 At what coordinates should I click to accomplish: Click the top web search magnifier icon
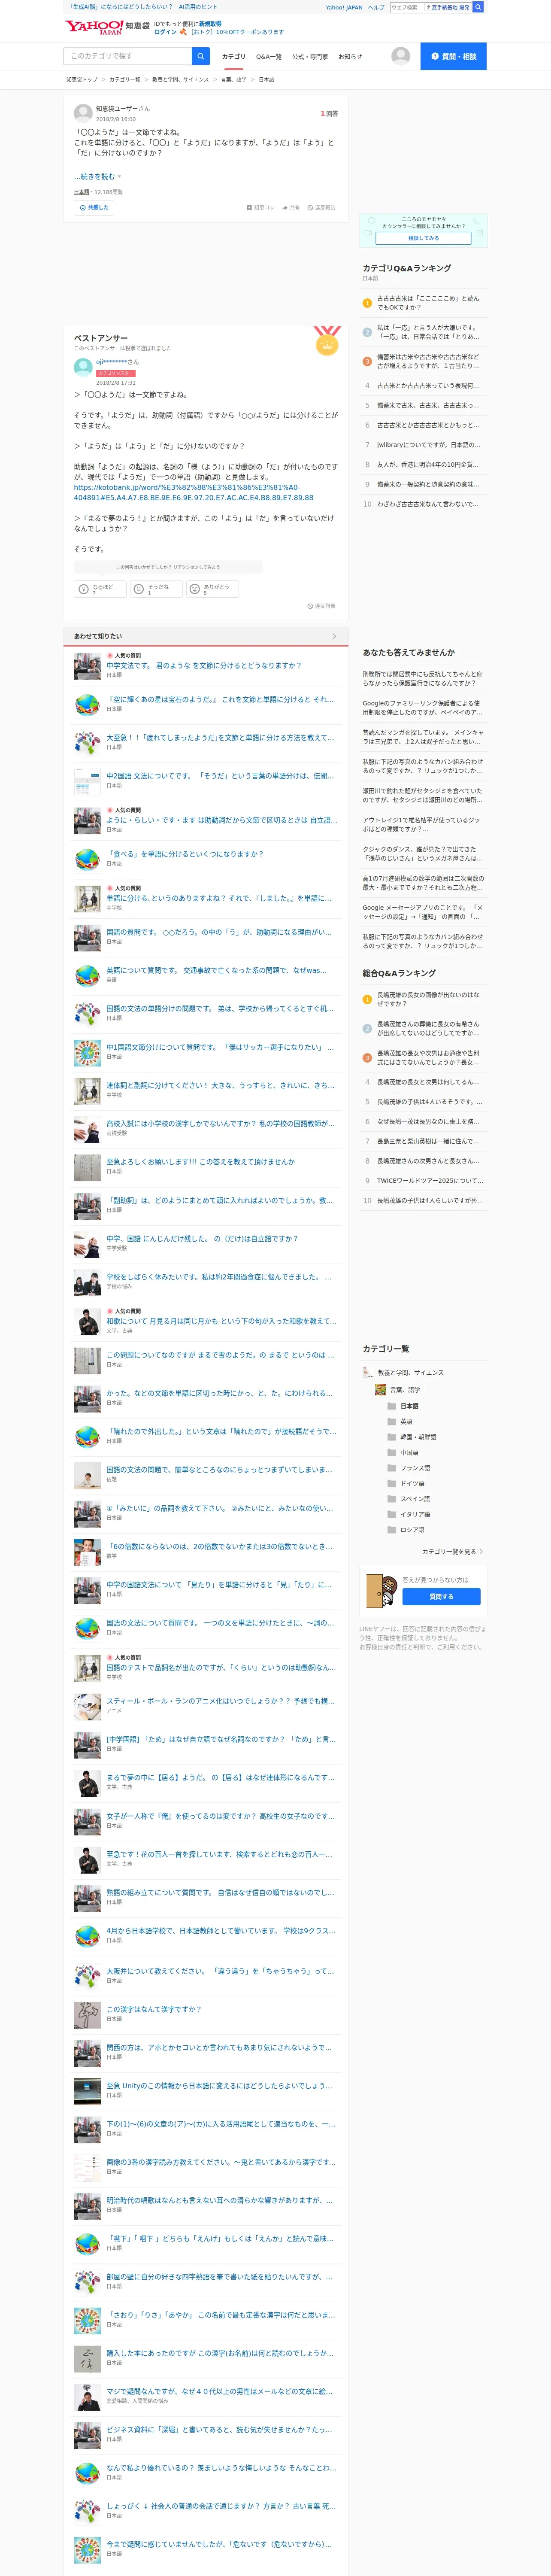coord(478,7)
